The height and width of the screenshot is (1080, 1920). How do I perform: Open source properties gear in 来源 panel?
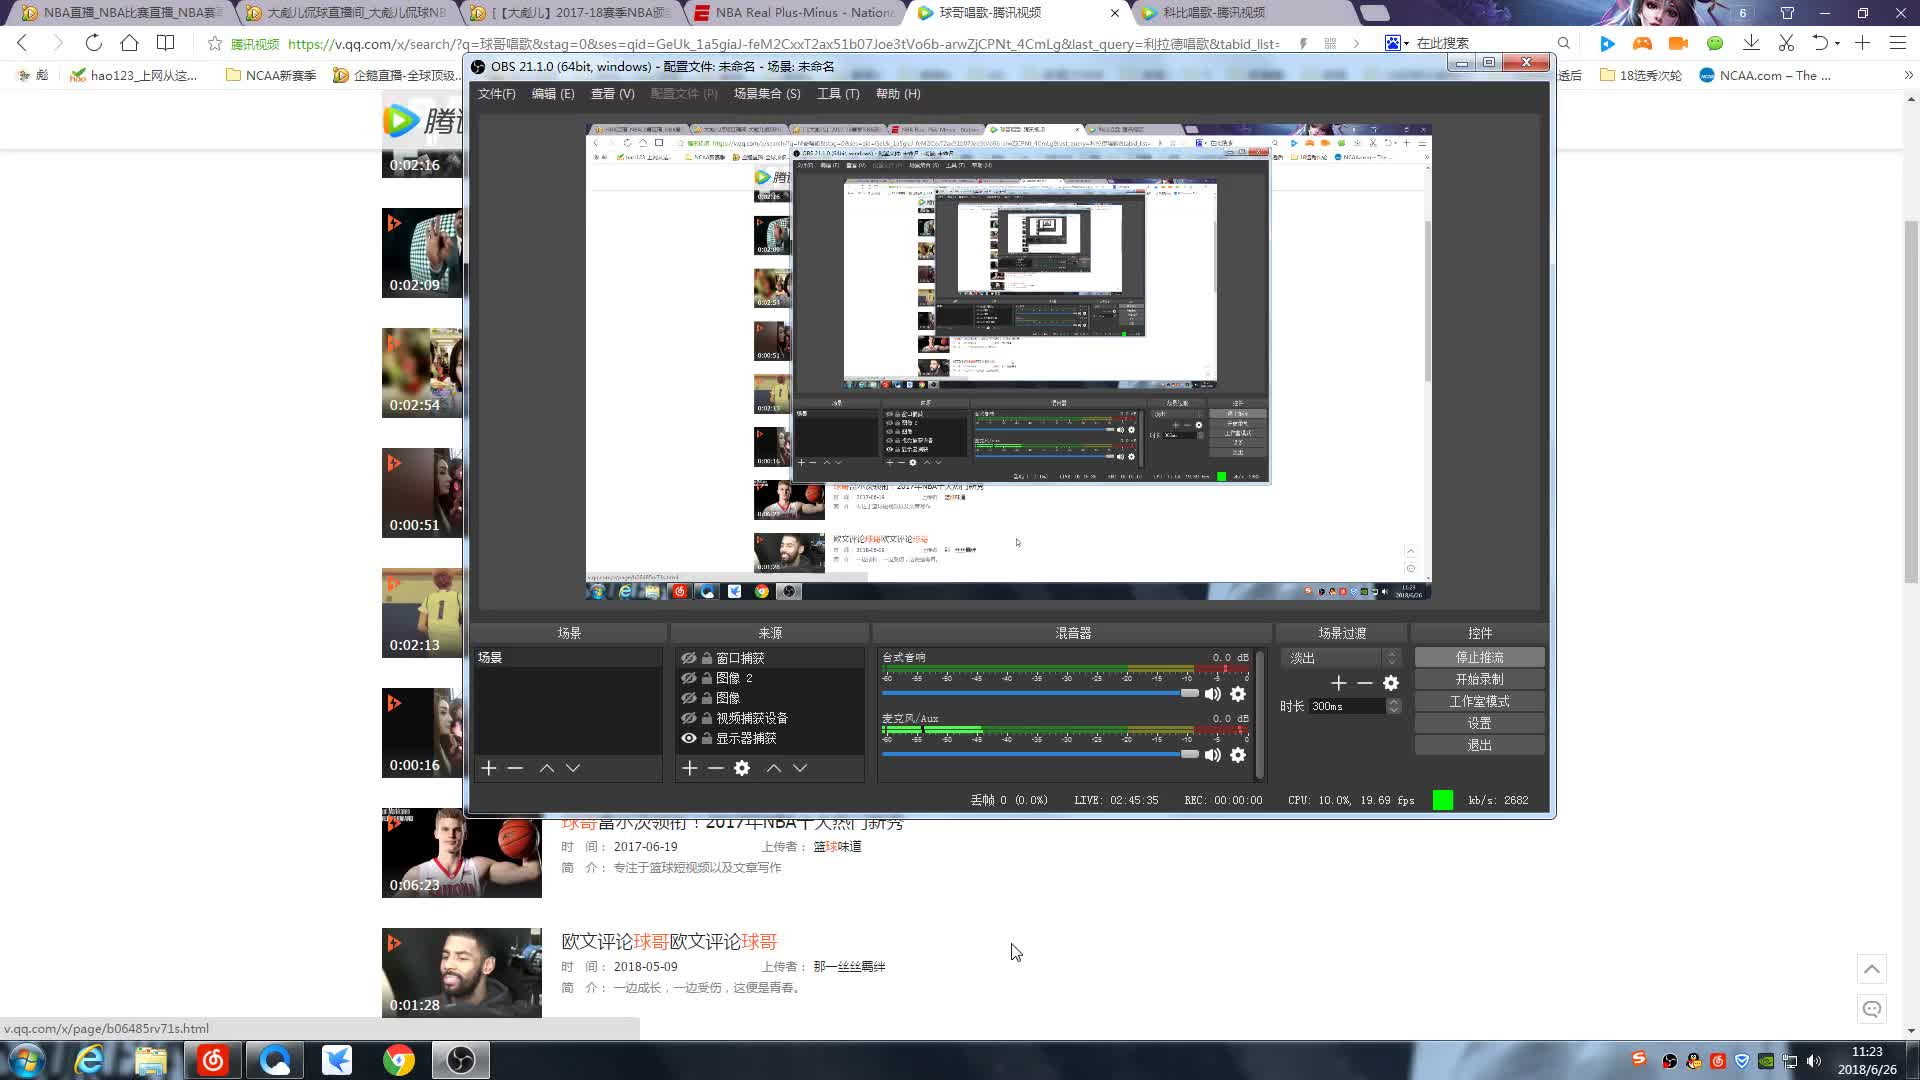742,768
